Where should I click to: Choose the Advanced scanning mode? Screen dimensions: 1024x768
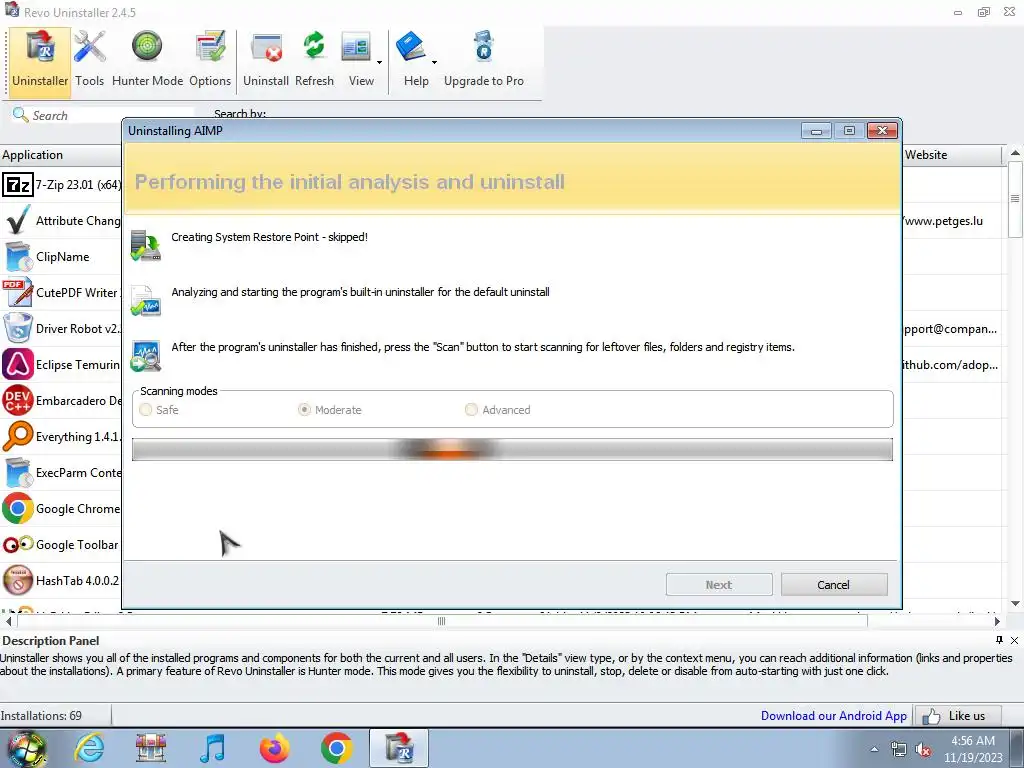coord(471,410)
